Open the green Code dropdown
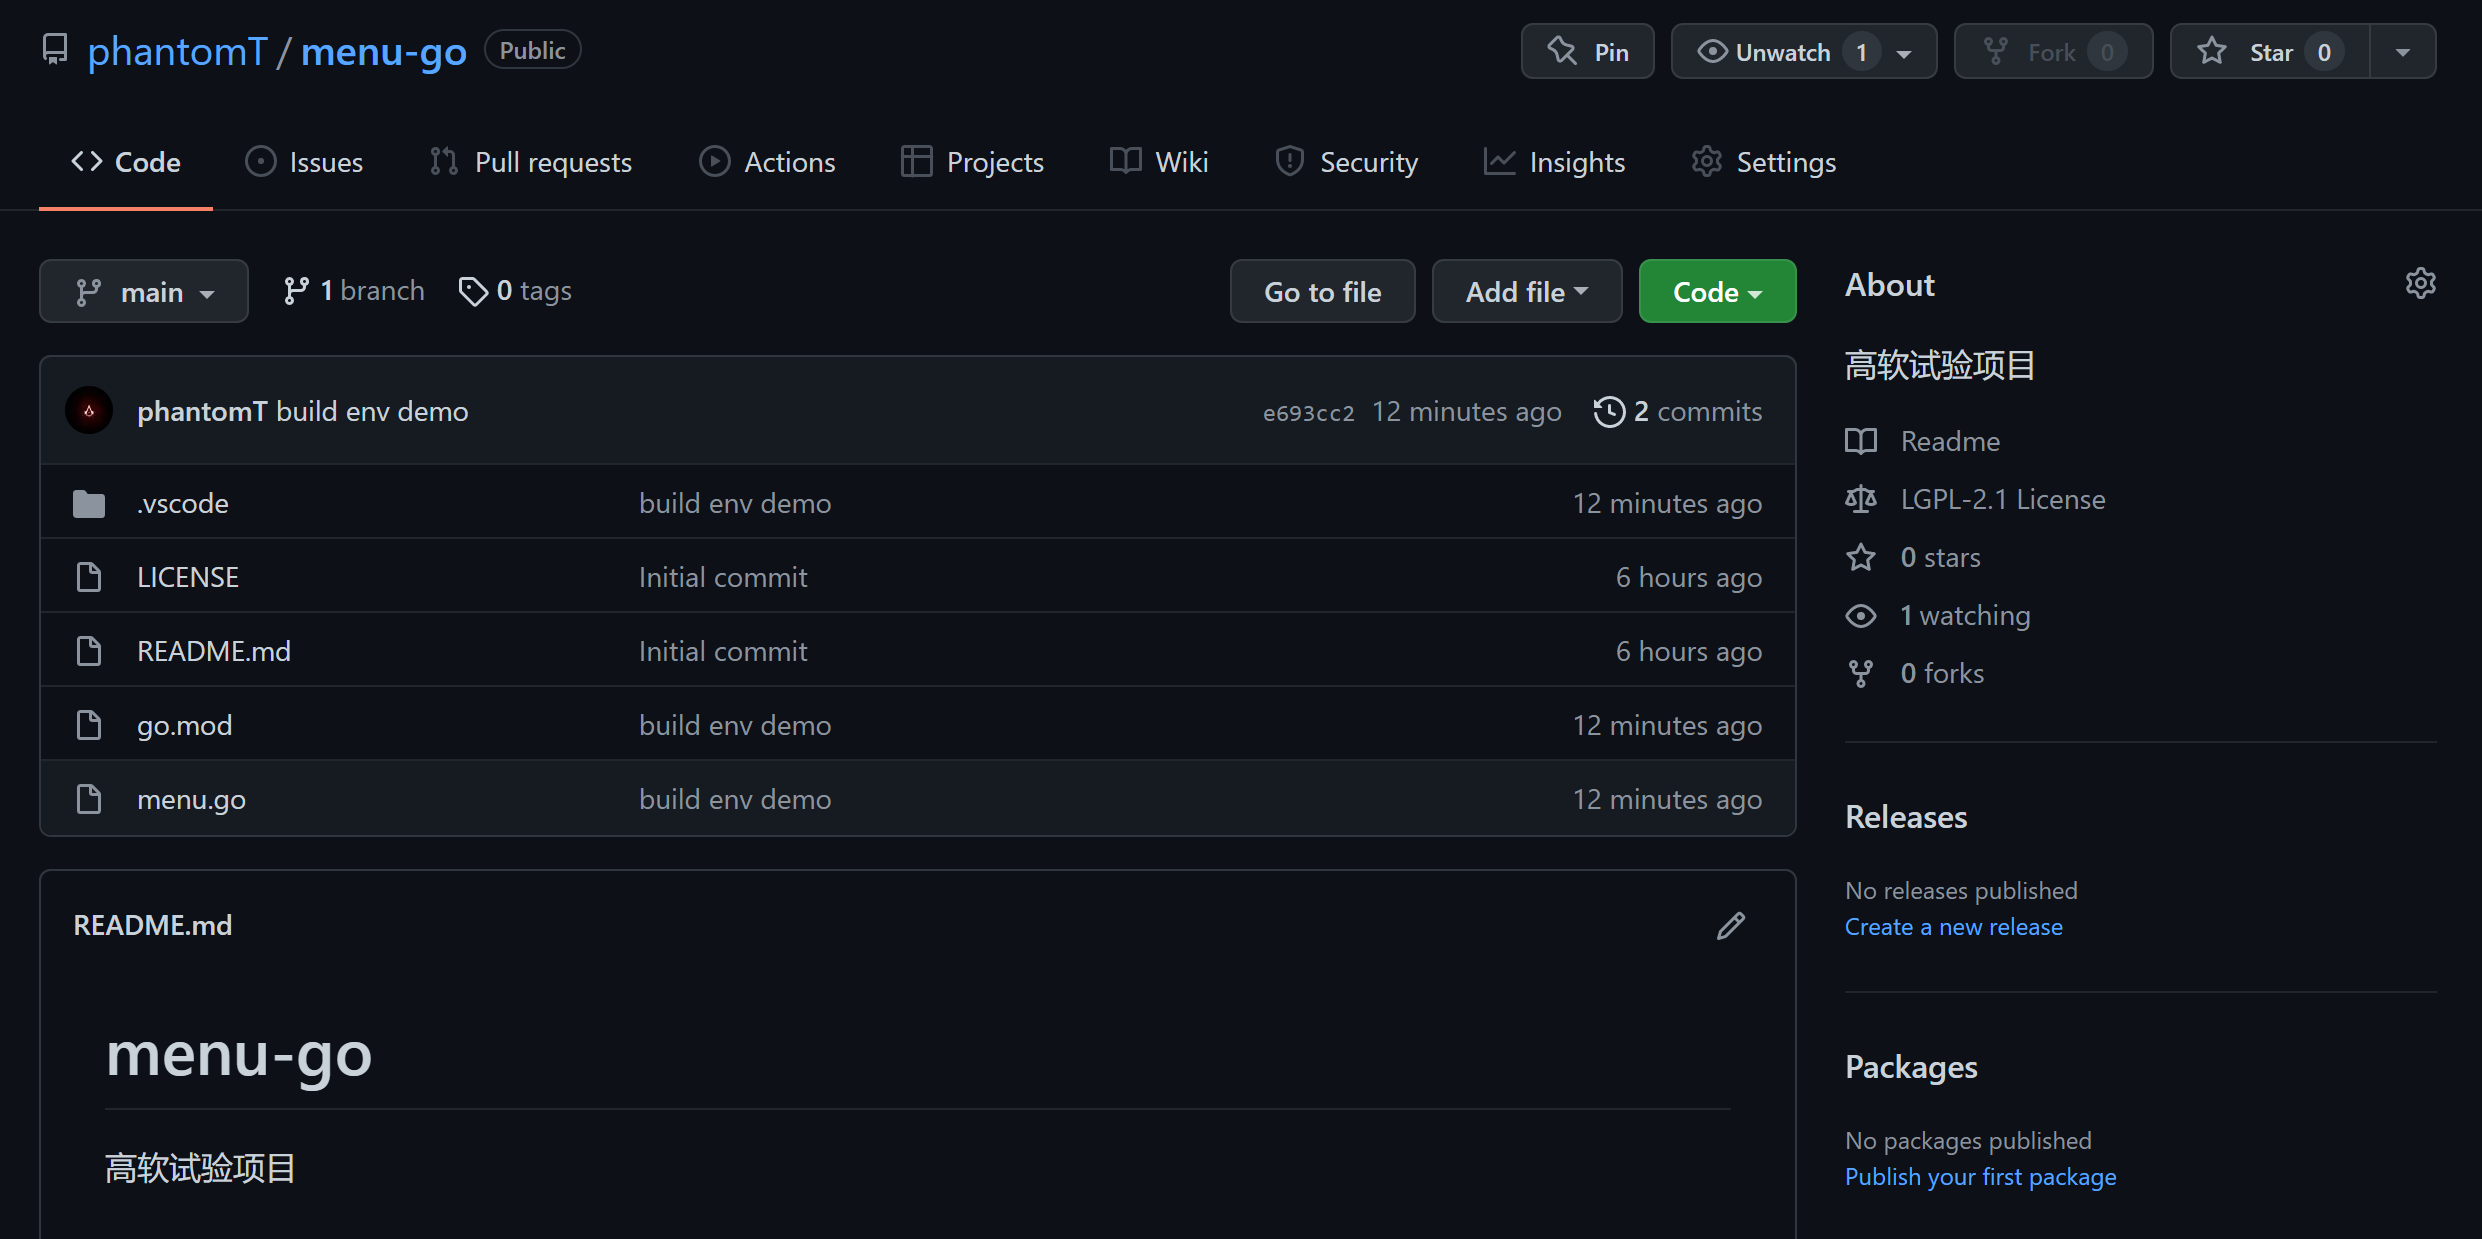Image resolution: width=2482 pixels, height=1239 pixels. point(1716,292)
